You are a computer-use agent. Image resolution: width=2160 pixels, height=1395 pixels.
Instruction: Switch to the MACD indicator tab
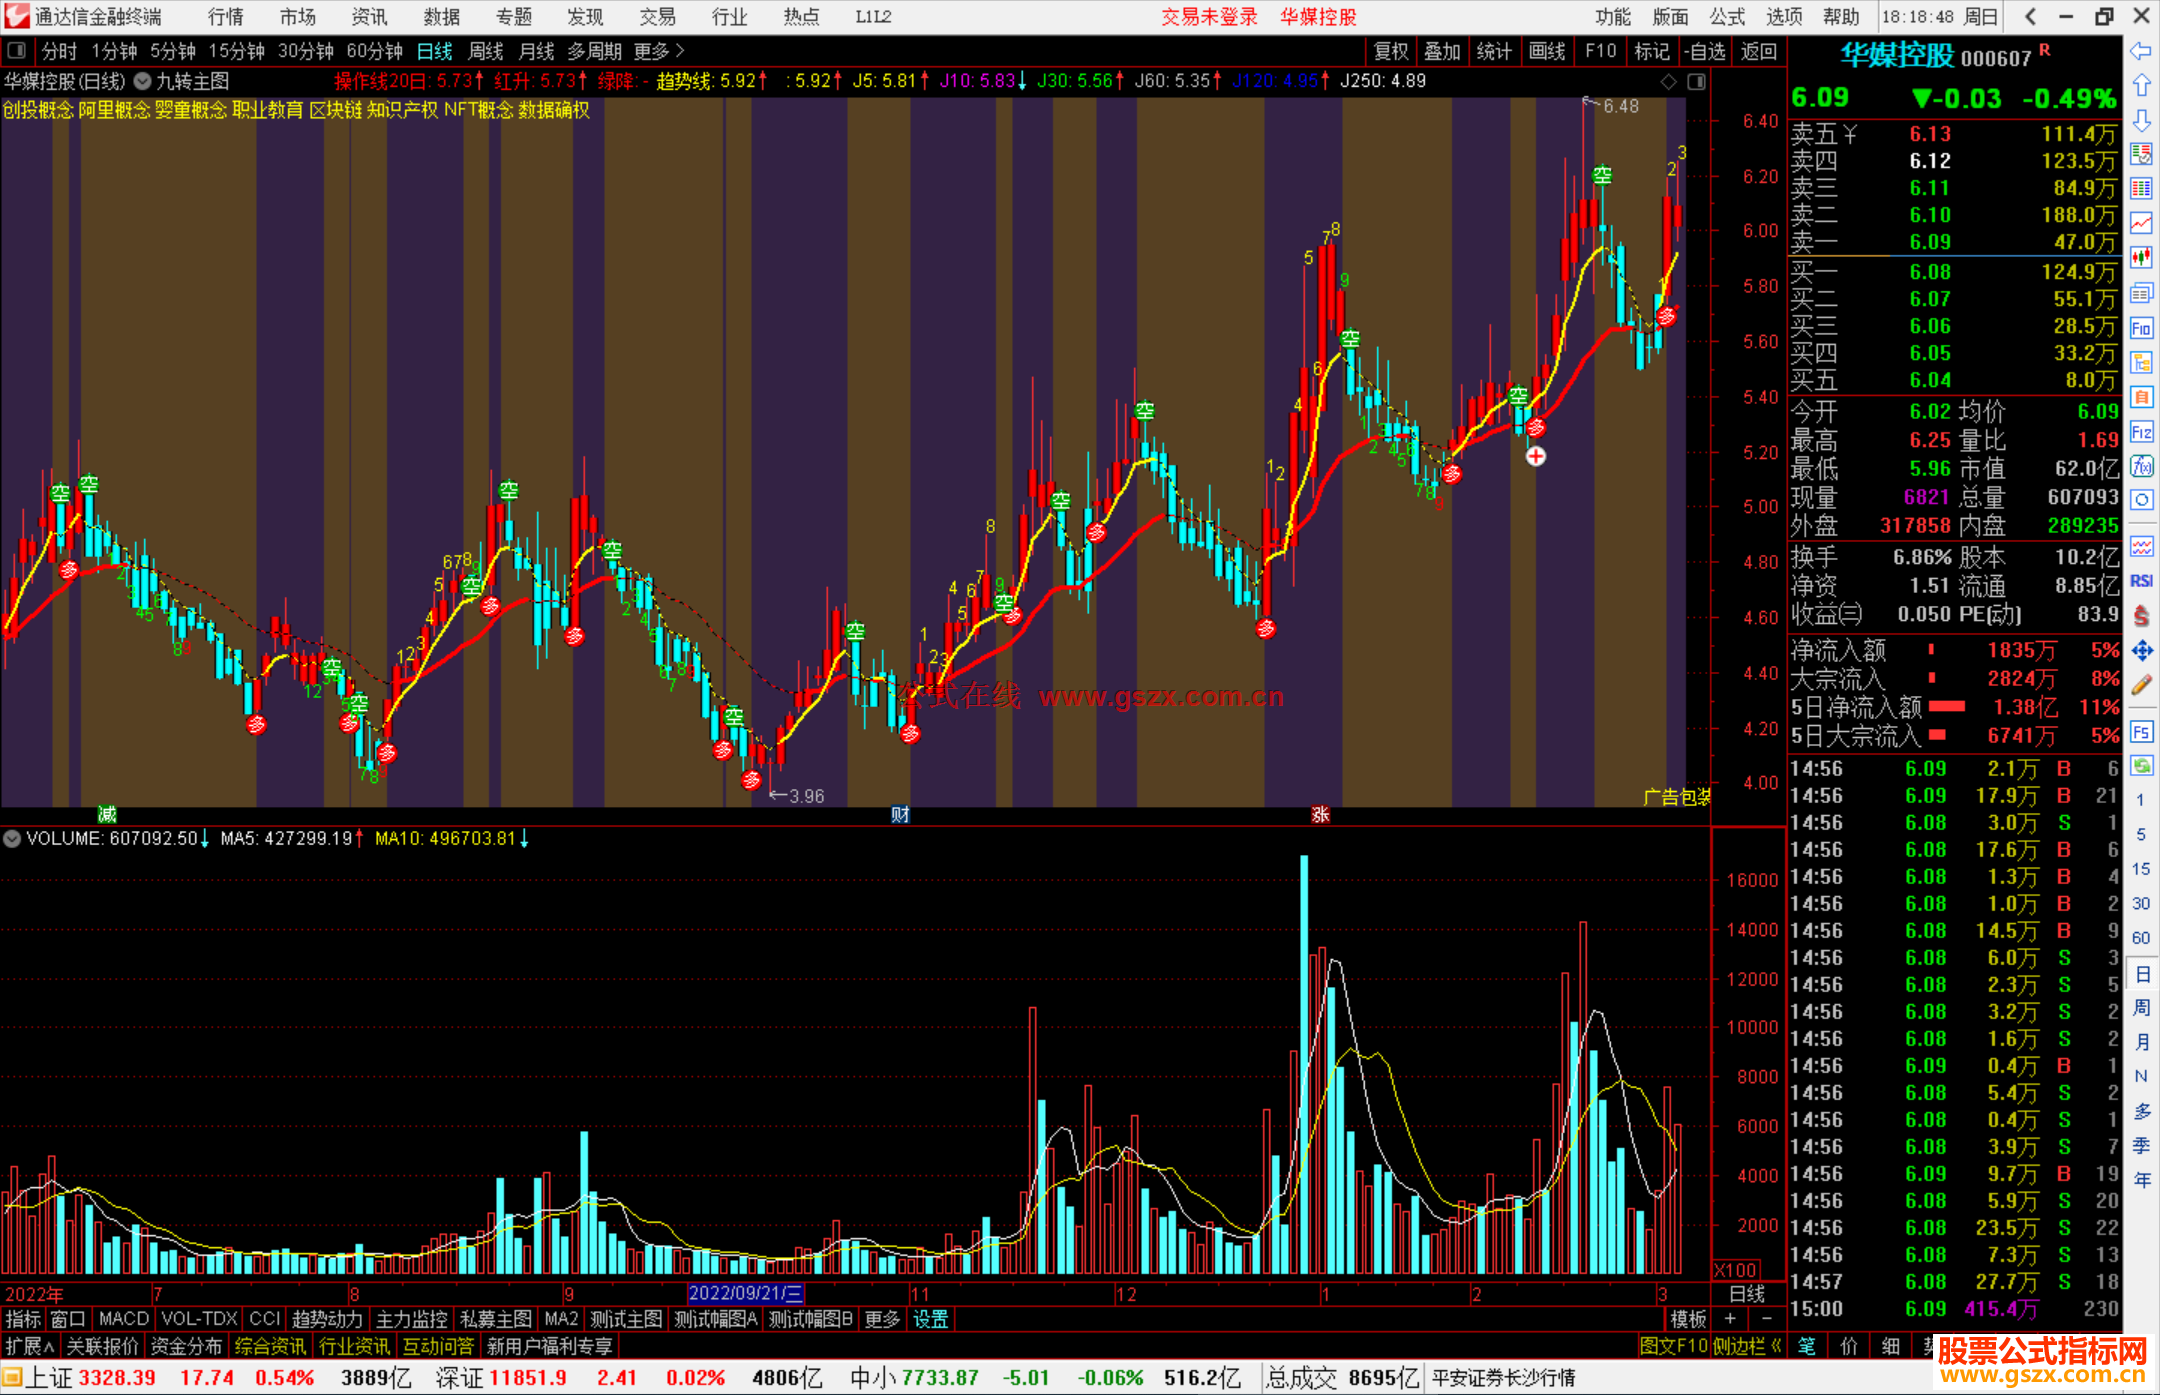pyautogui.click(x=123, y=1319)
